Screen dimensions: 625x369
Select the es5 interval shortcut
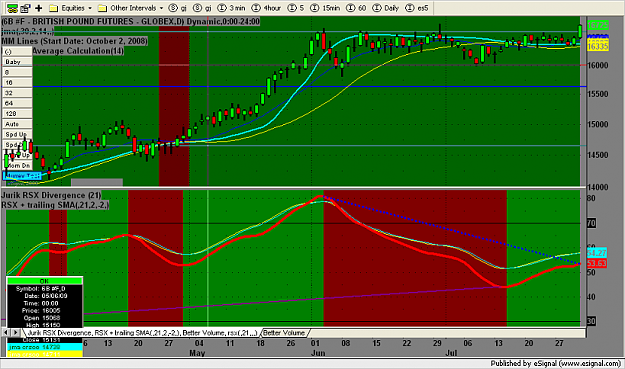pyautogui.click(x=417, y=8)
